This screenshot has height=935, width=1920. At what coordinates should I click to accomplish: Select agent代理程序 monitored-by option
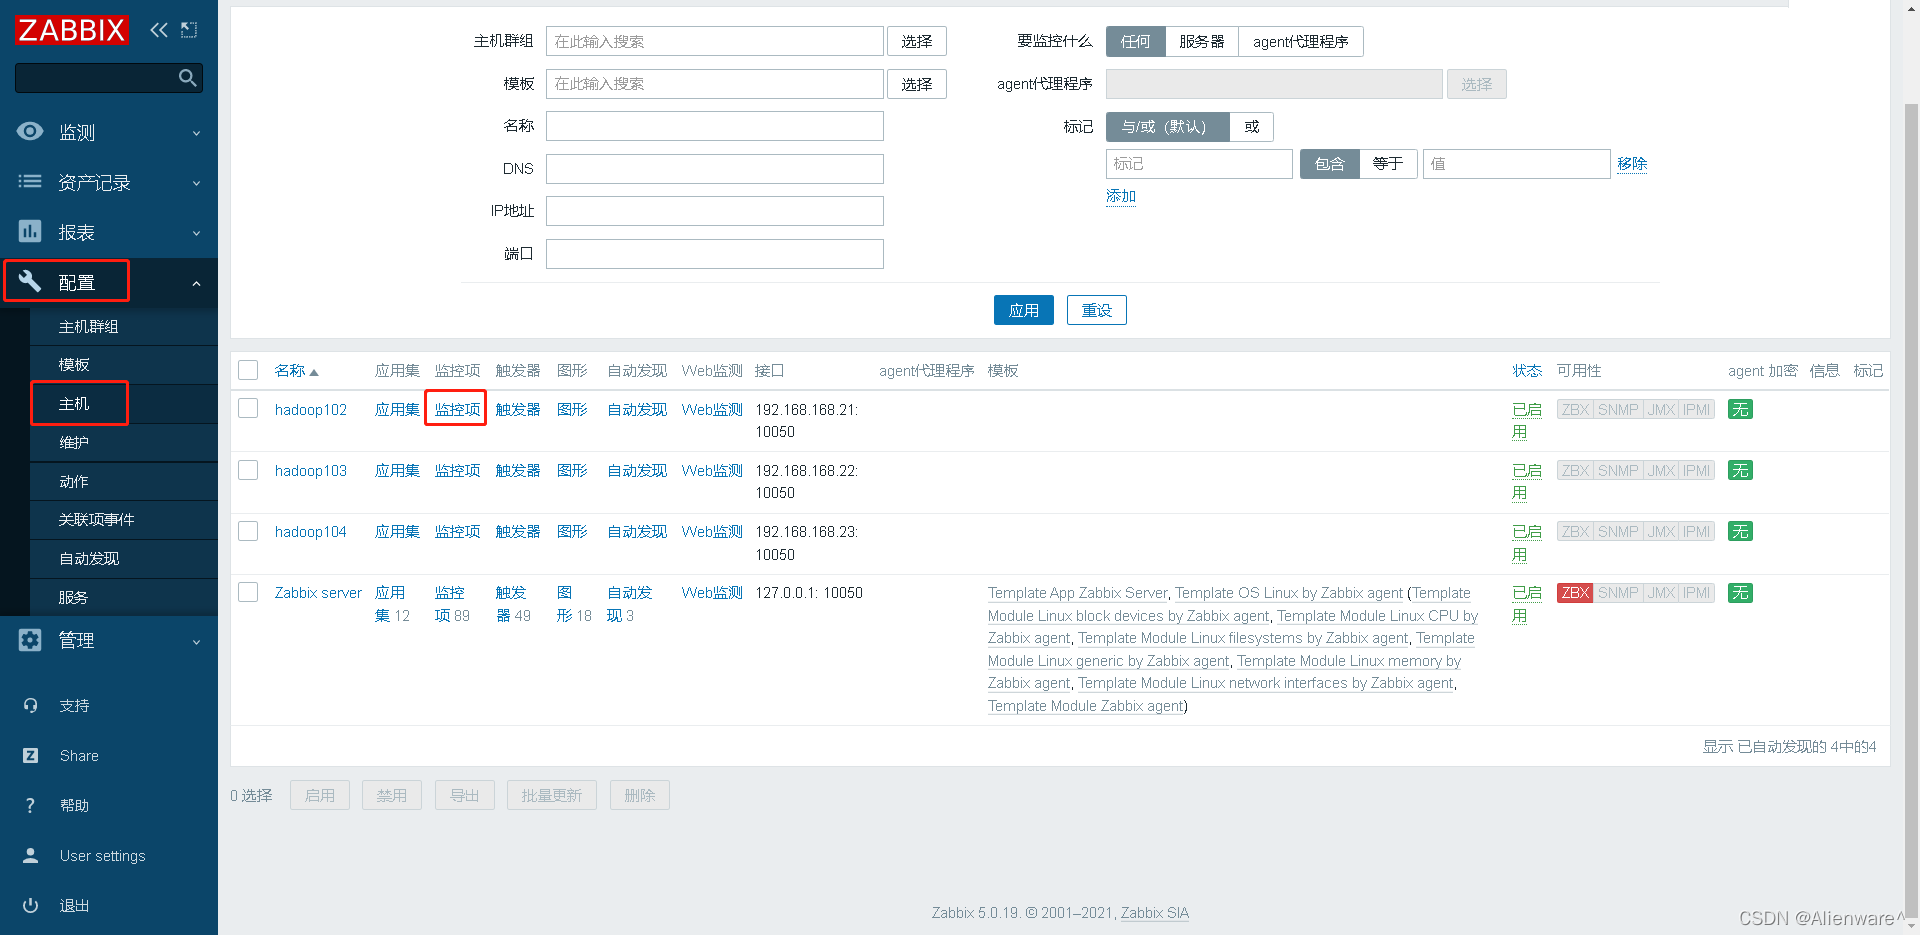coord(1301,41)
